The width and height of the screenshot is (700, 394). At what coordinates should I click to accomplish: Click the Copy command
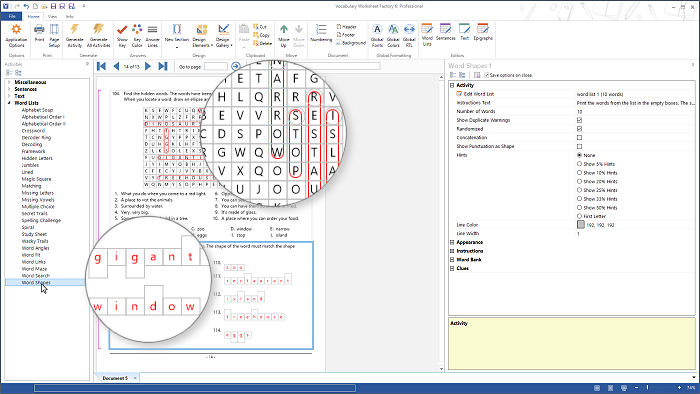pos(262,35)
